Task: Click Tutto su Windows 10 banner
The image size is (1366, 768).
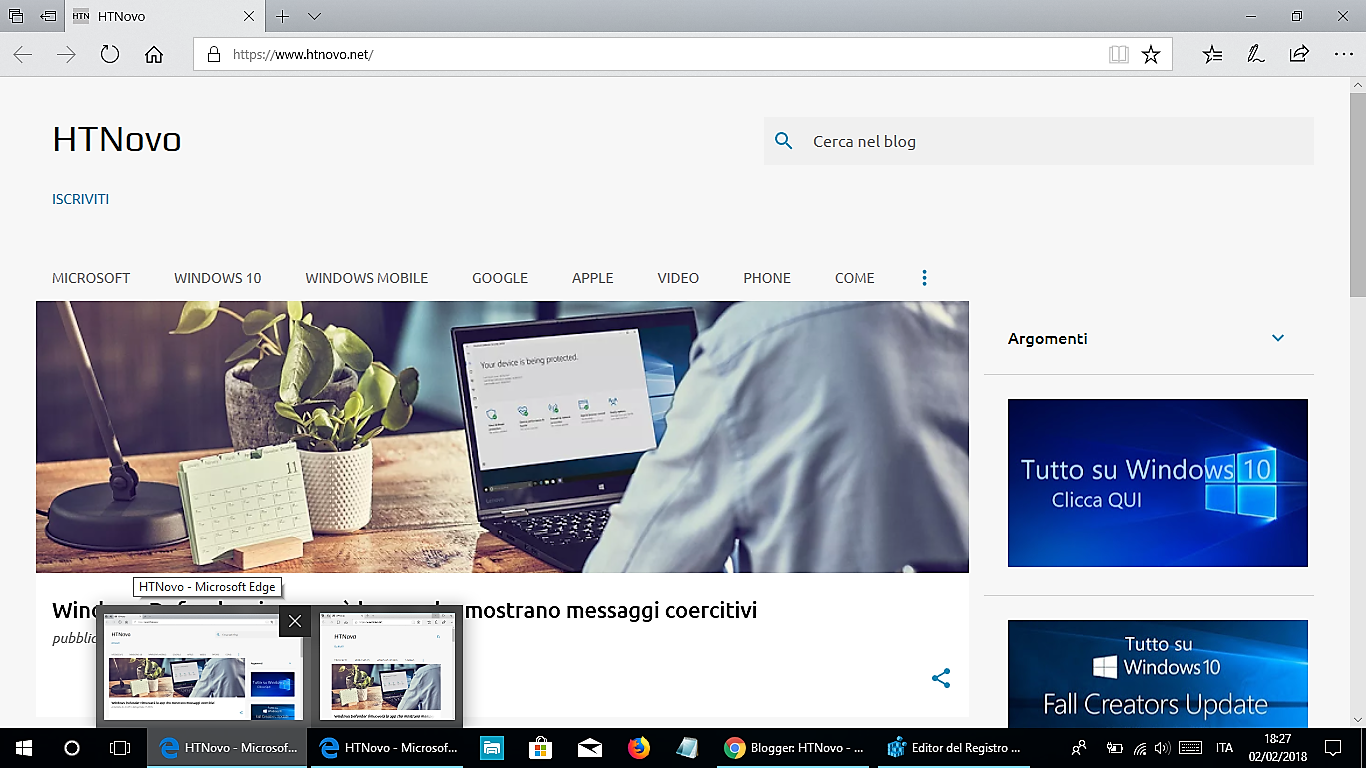Action: [1158, 483]
